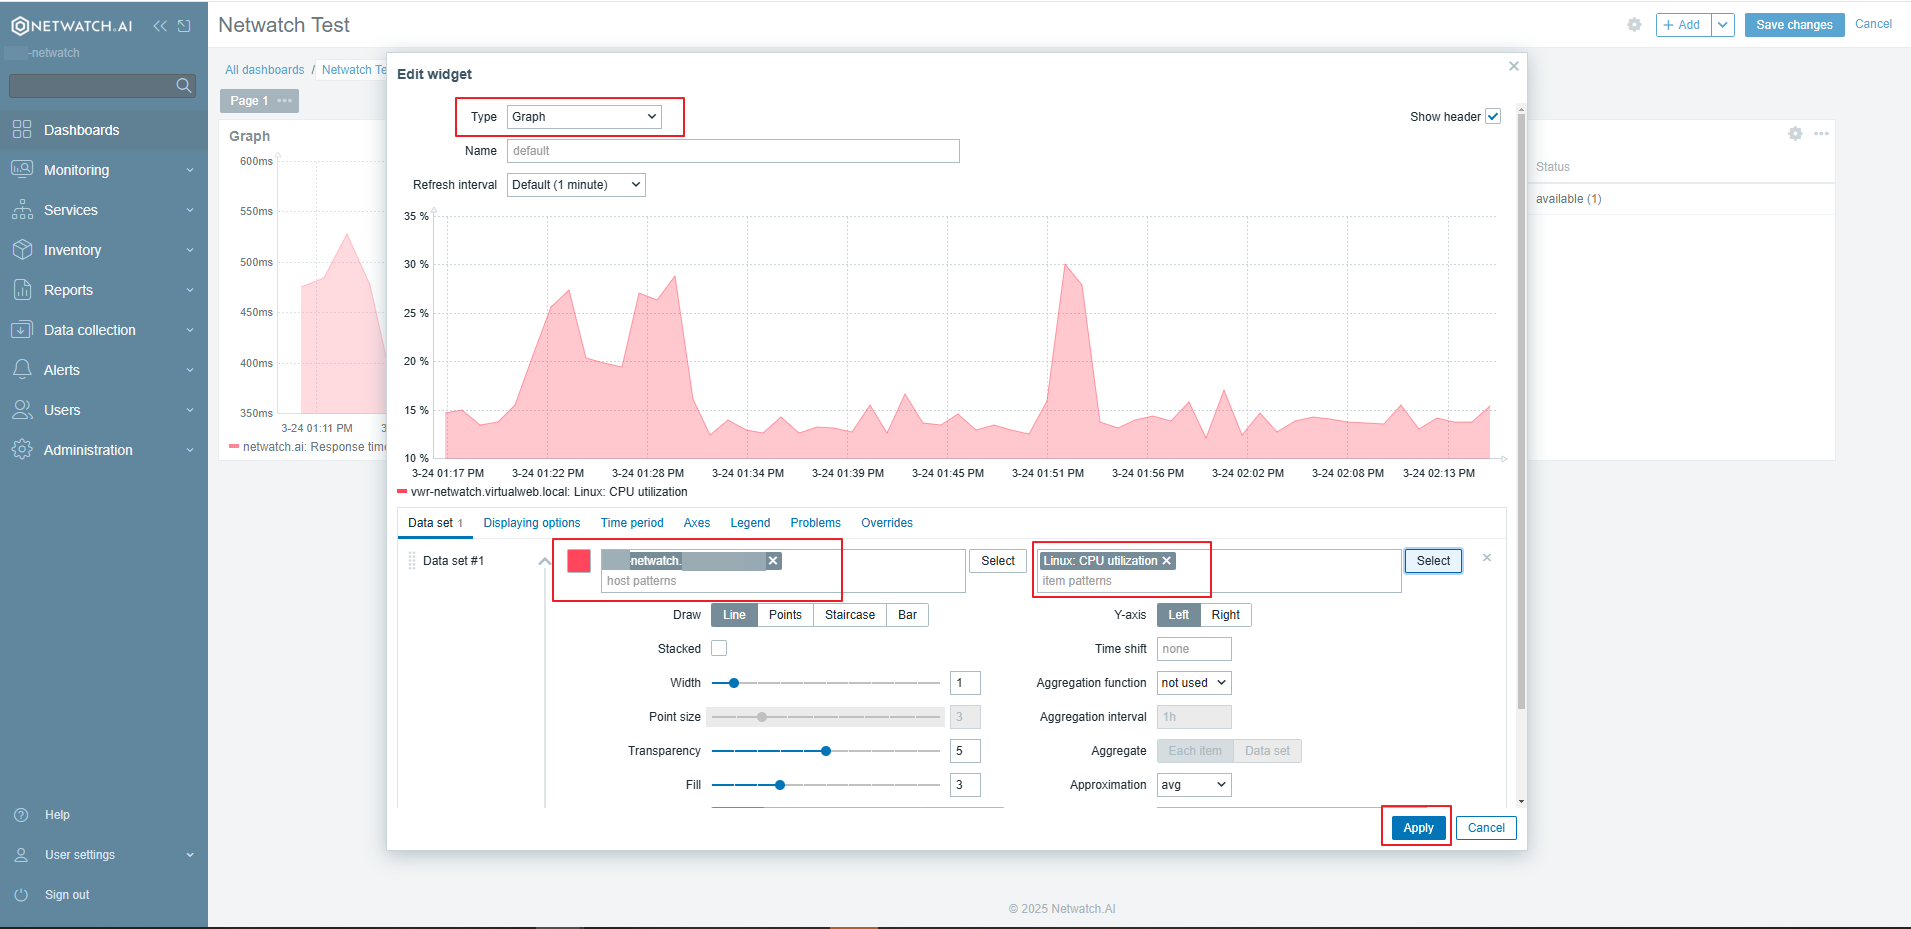Click the search magnifier in the sidebar
Viewport: 1911px width, 929px height.
183,85
